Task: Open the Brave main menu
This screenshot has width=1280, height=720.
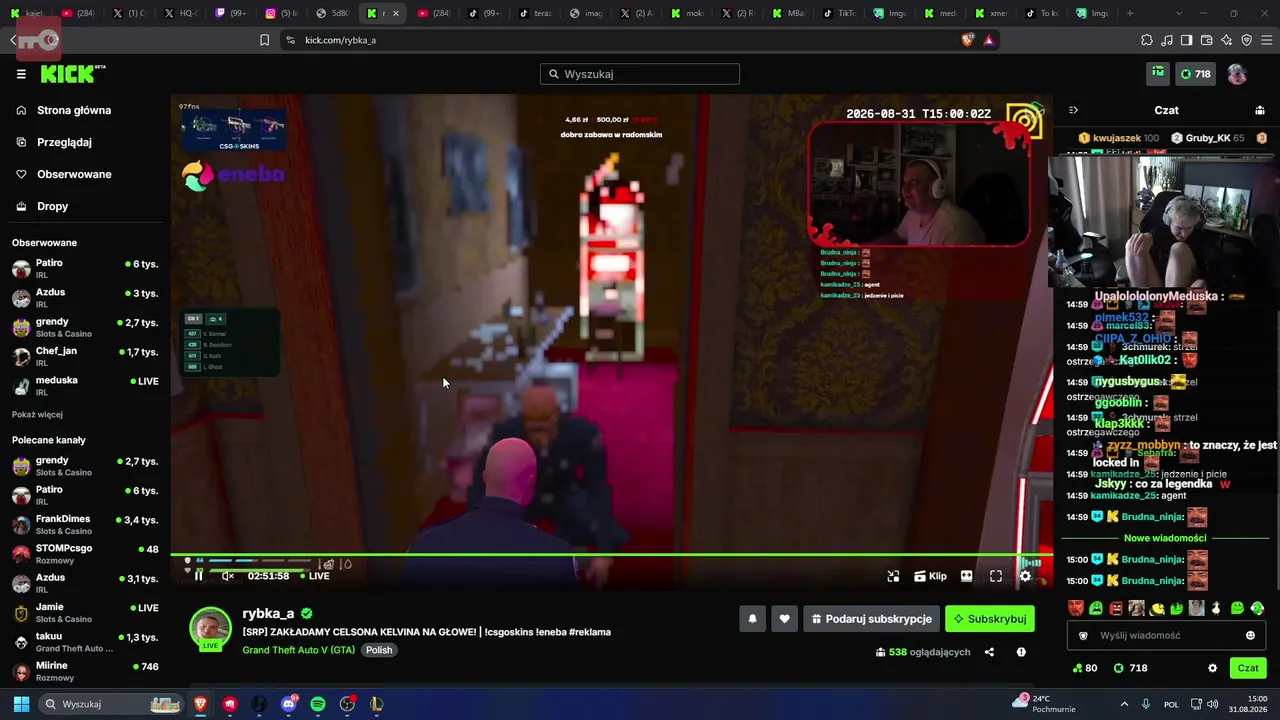Action: pyautogui.click(x=1267, y=40)
